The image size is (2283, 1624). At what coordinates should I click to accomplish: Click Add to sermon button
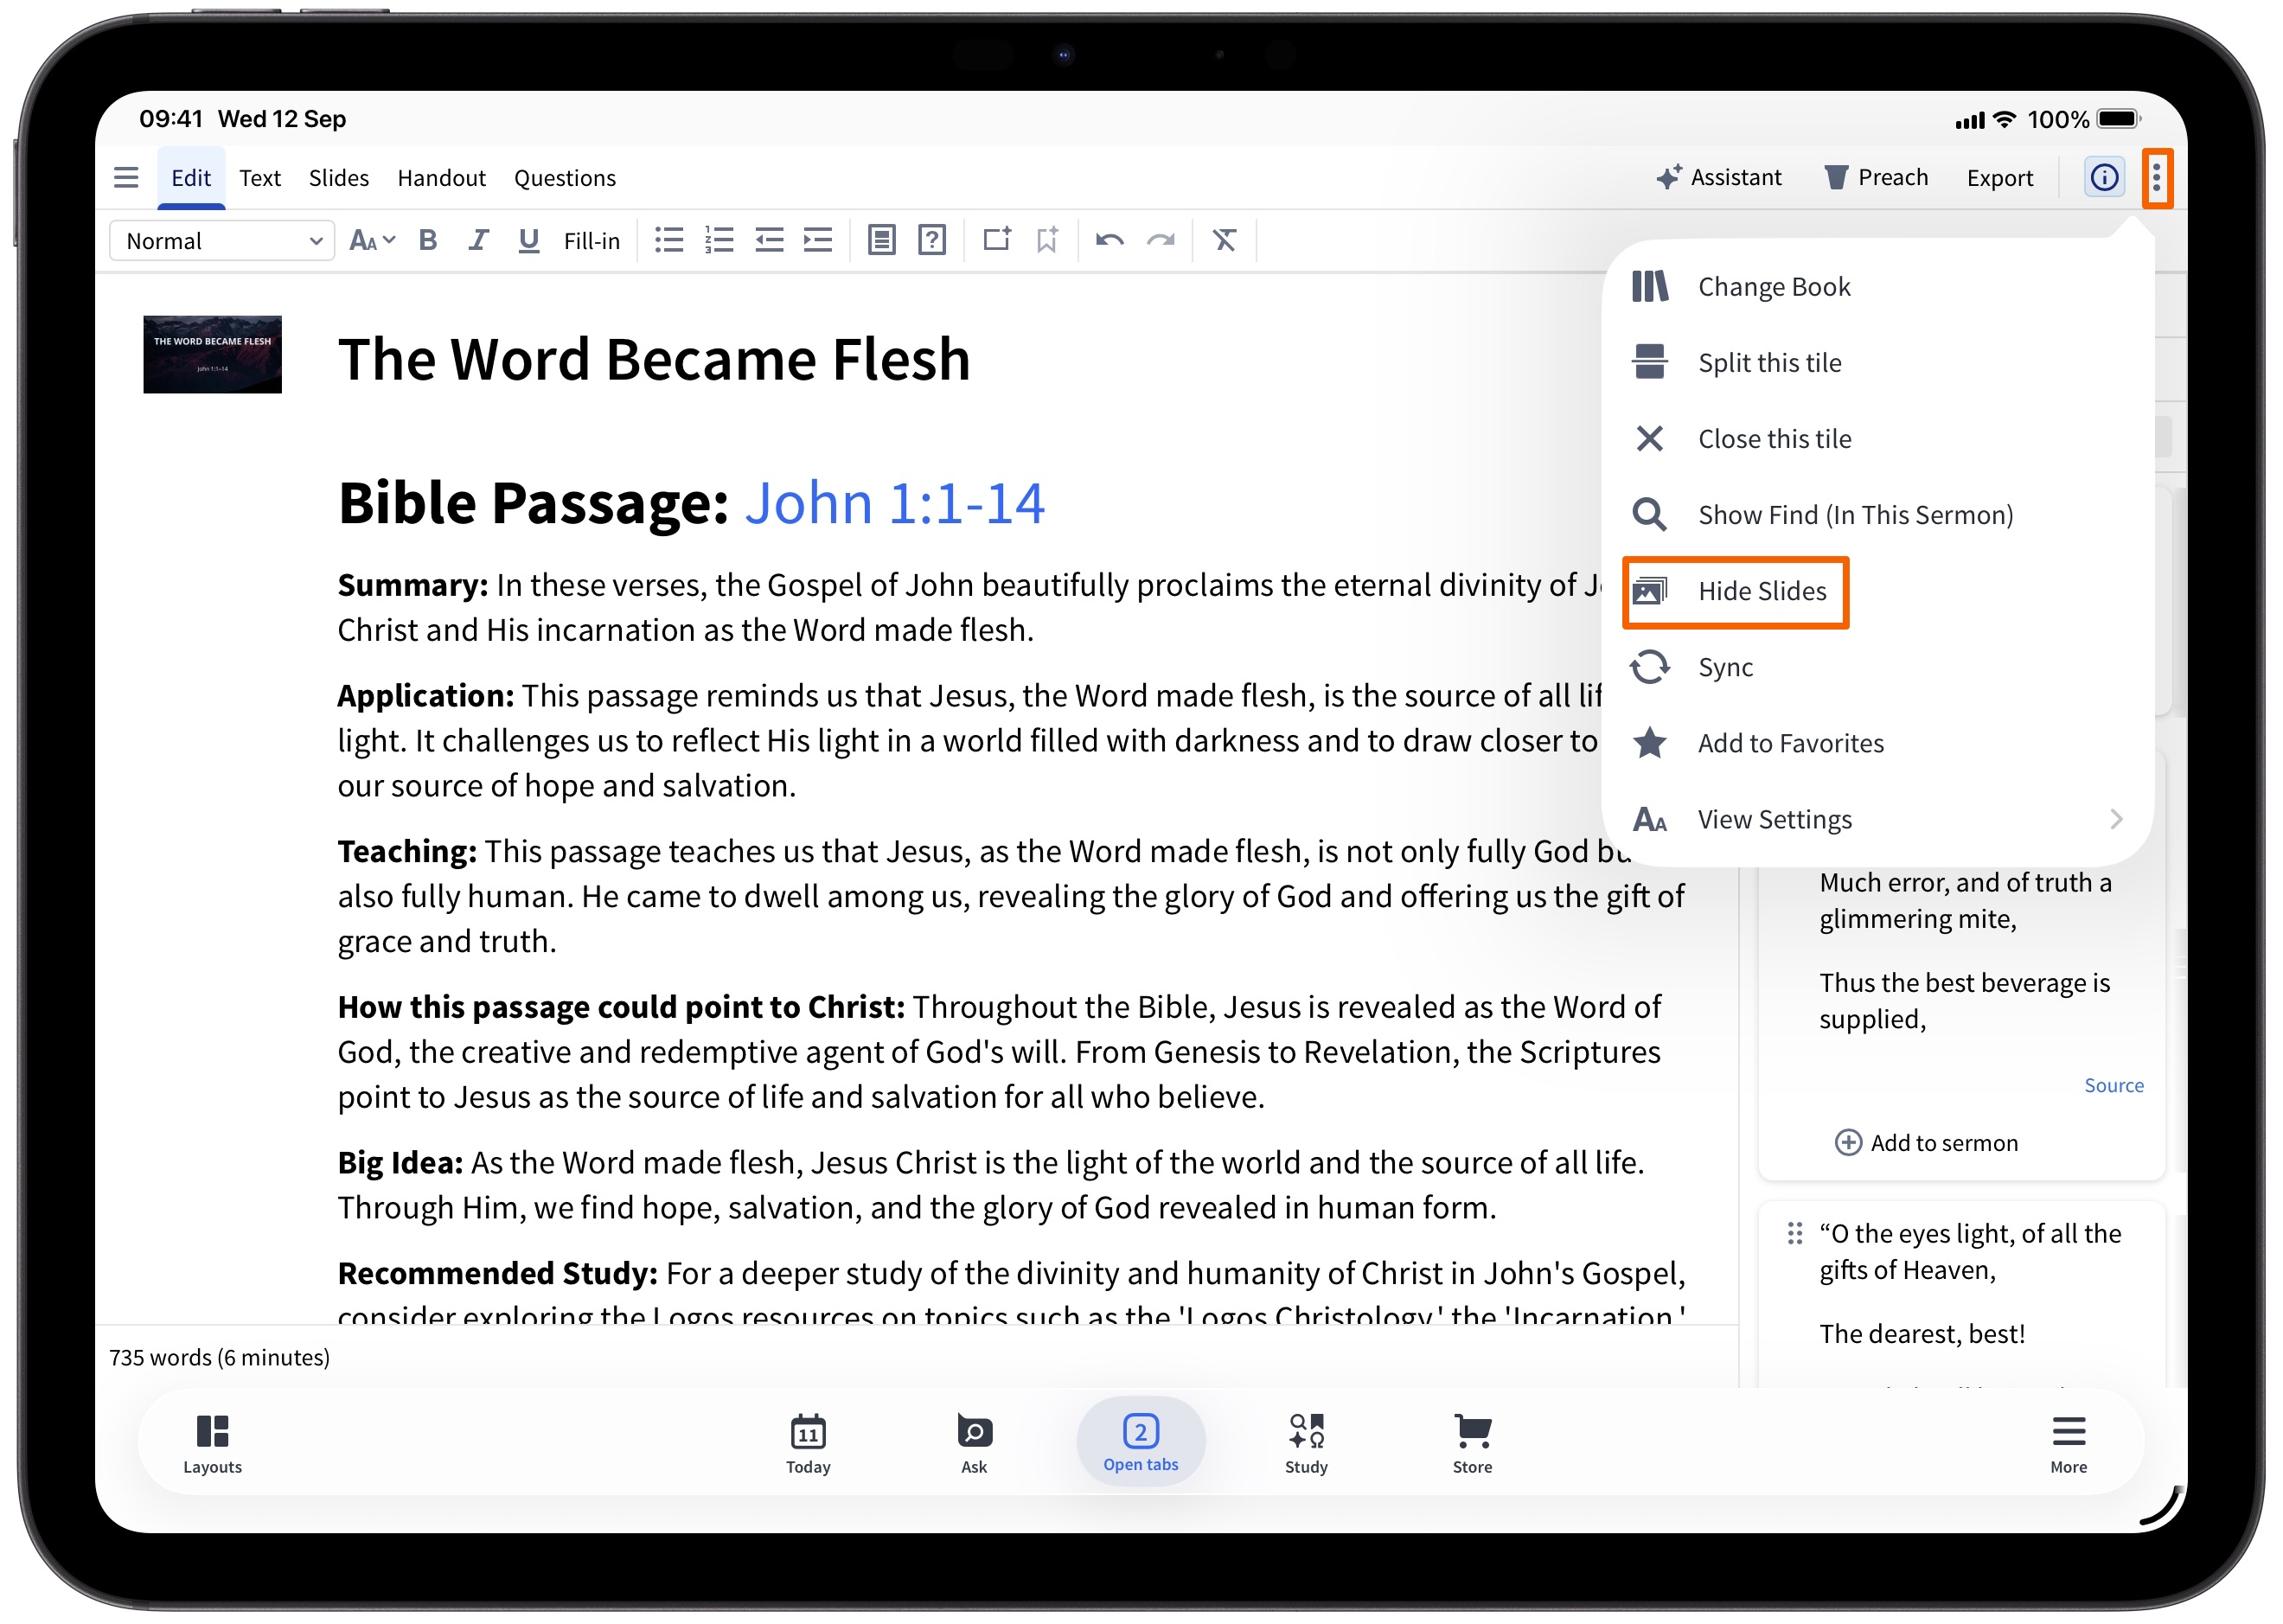pos(1926,1143)
